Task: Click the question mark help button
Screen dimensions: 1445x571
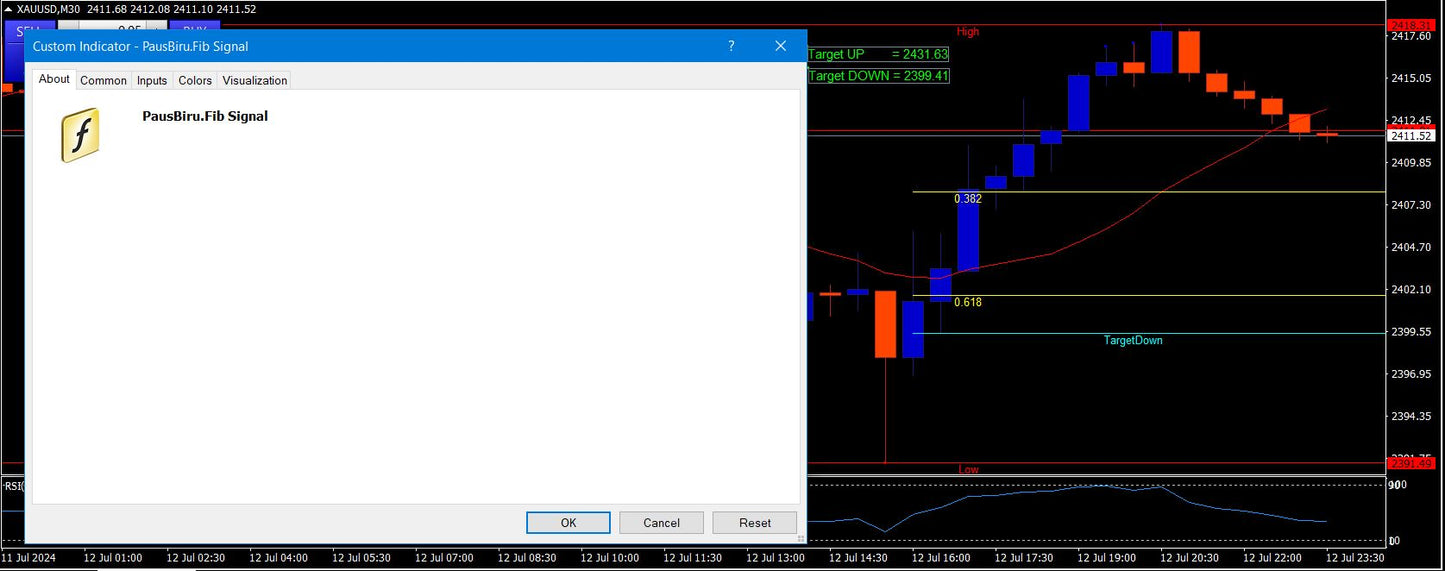Action: click(x=731, y=46)
